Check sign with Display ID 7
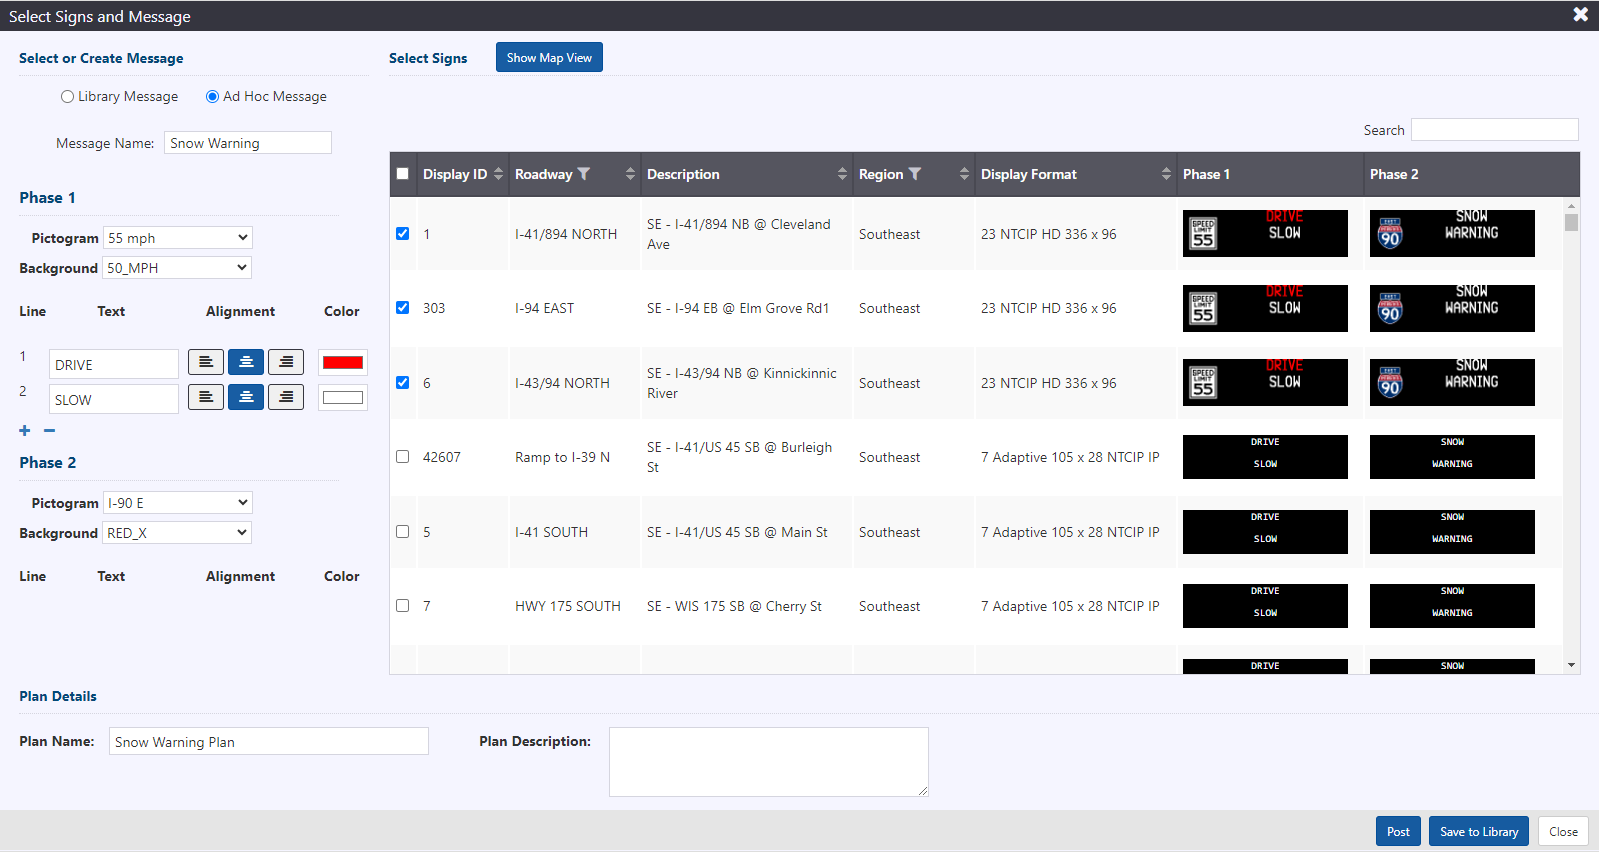This screenshot has width=1599, height=852. tap(403, 605)
